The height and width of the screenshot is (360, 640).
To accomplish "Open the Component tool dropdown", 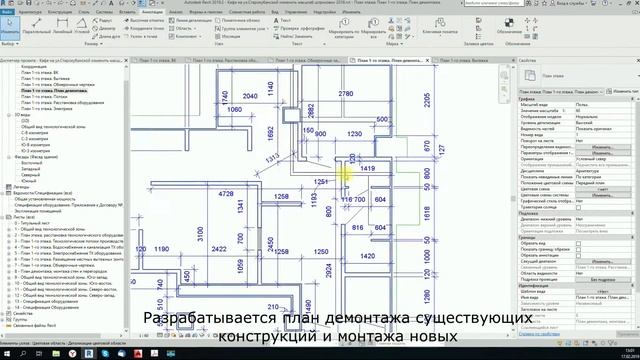I will 200,37.
